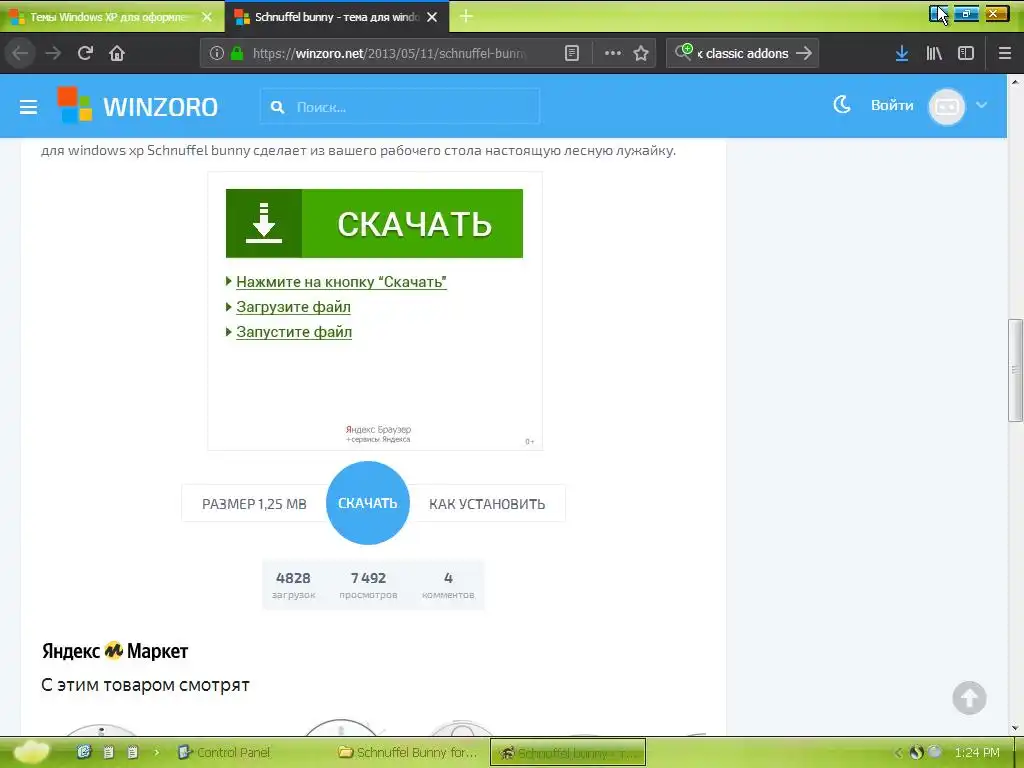Switch to 'Темы Windows XP' tab

tap(112, 17)
